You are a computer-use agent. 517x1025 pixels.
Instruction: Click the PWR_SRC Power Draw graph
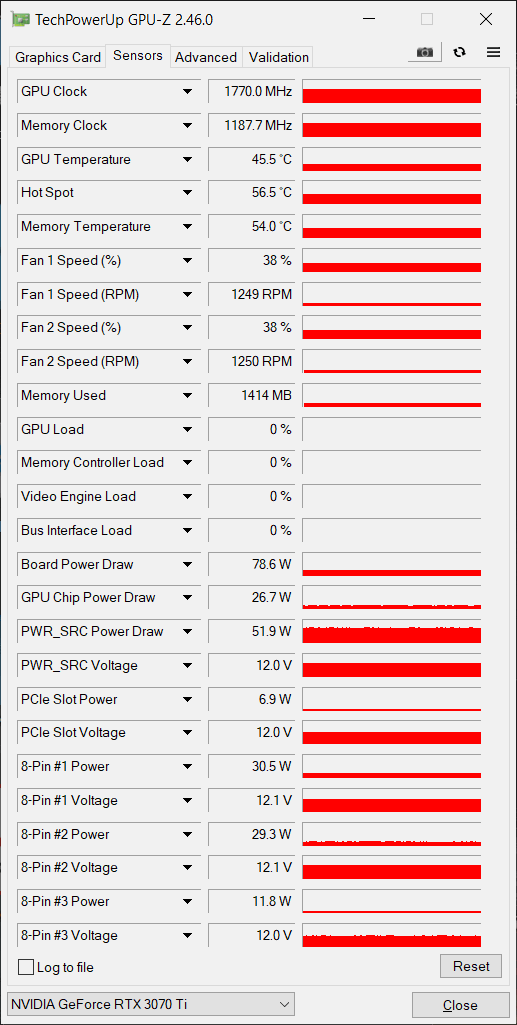pyautogui.click(x=392, y=631)
